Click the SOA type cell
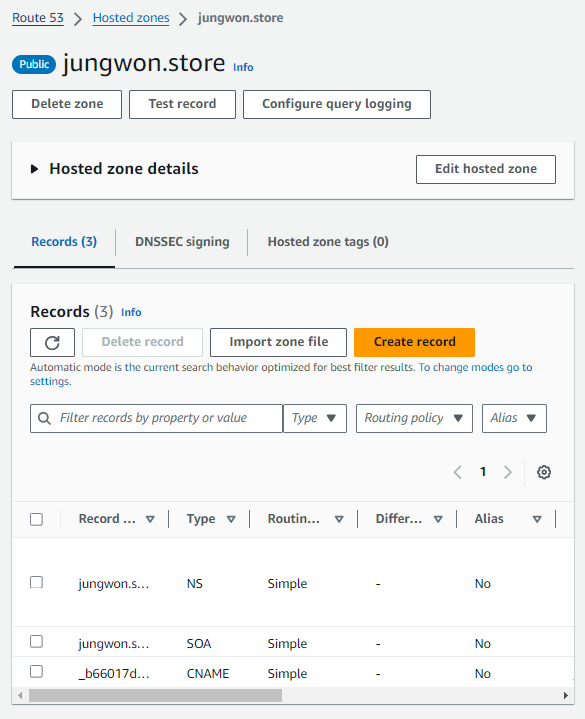 point(199,644)
